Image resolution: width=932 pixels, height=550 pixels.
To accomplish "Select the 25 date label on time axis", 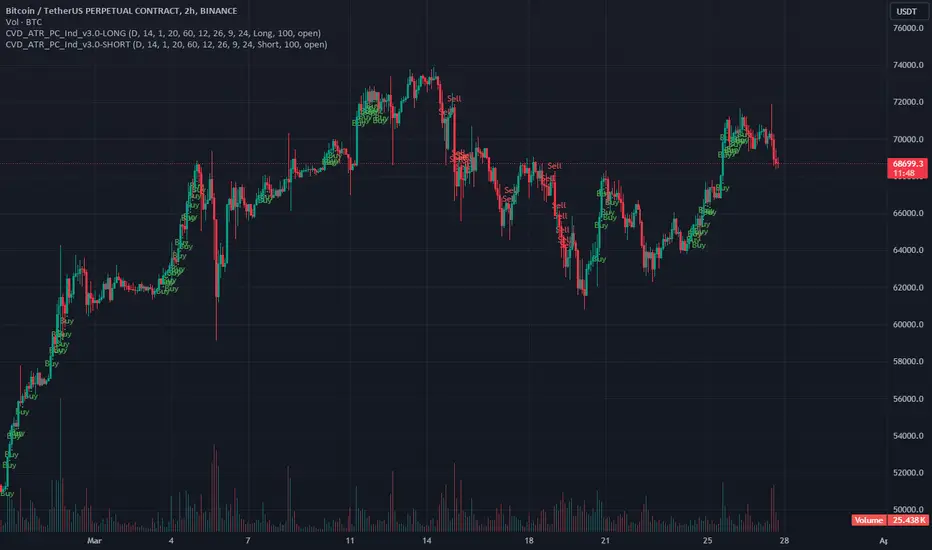I will [707, 540].
